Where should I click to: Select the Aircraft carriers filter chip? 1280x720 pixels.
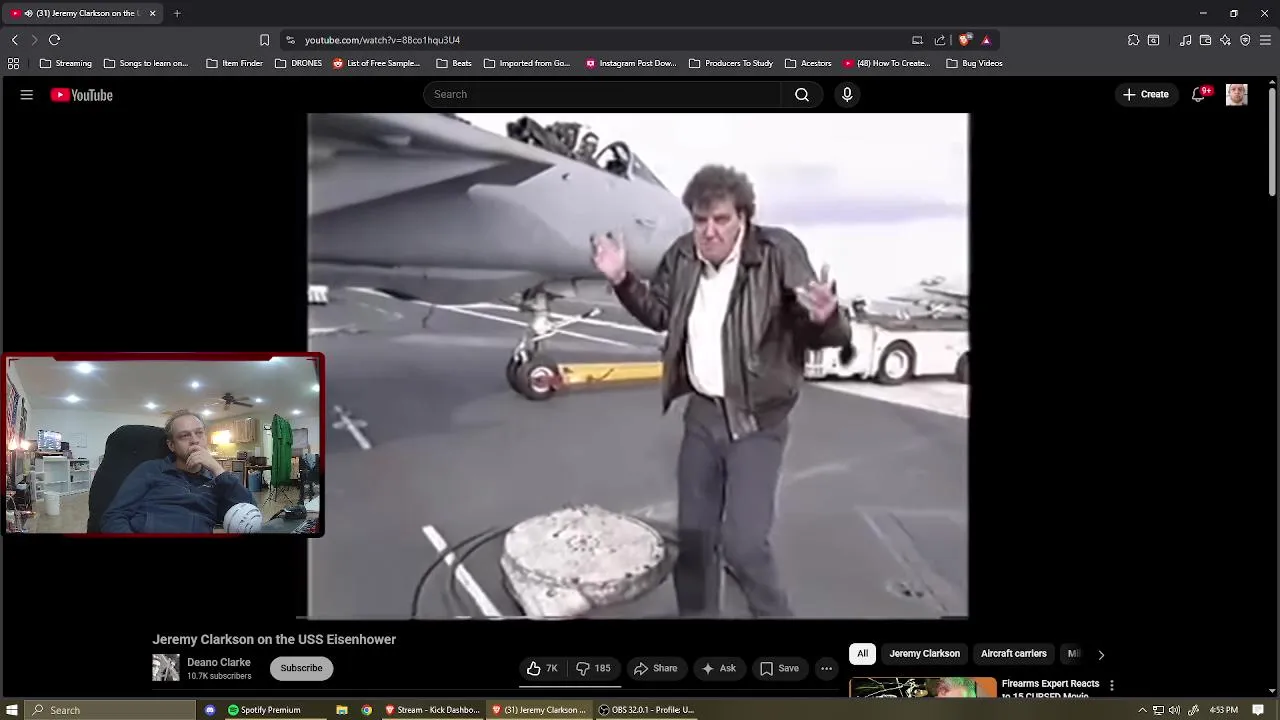coord(1013,654)
